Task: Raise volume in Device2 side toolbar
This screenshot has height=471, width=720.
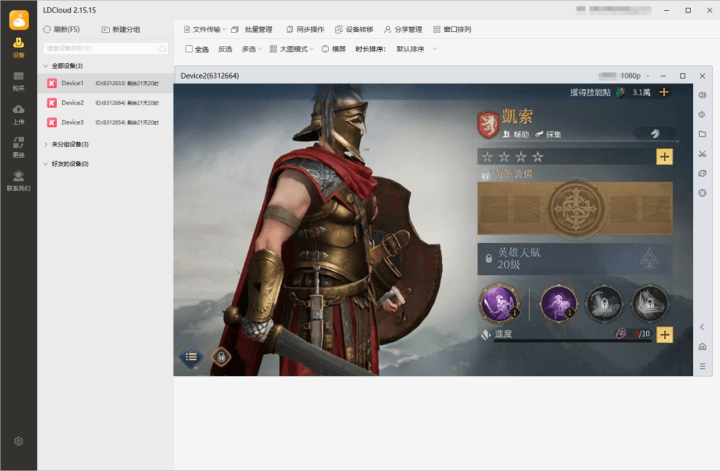Action: pos(702,95)
